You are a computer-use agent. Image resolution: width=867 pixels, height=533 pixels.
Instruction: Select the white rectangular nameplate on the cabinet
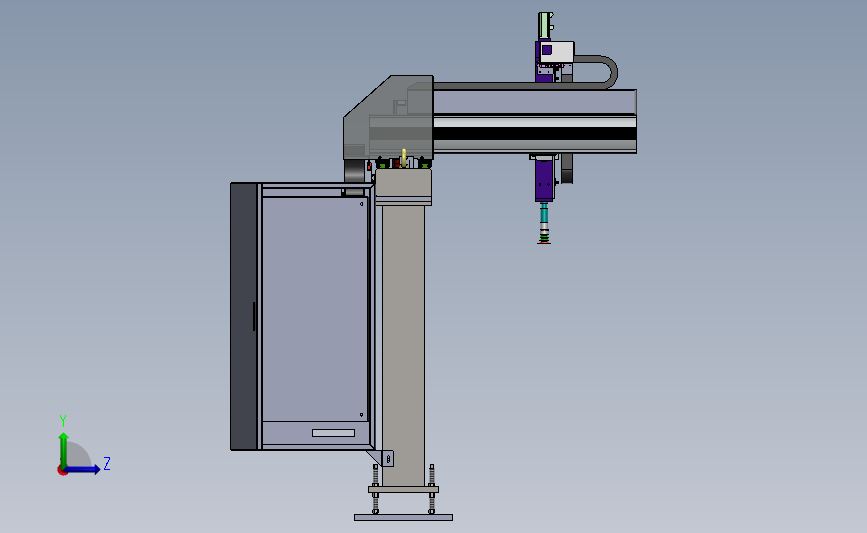(333, 433)
